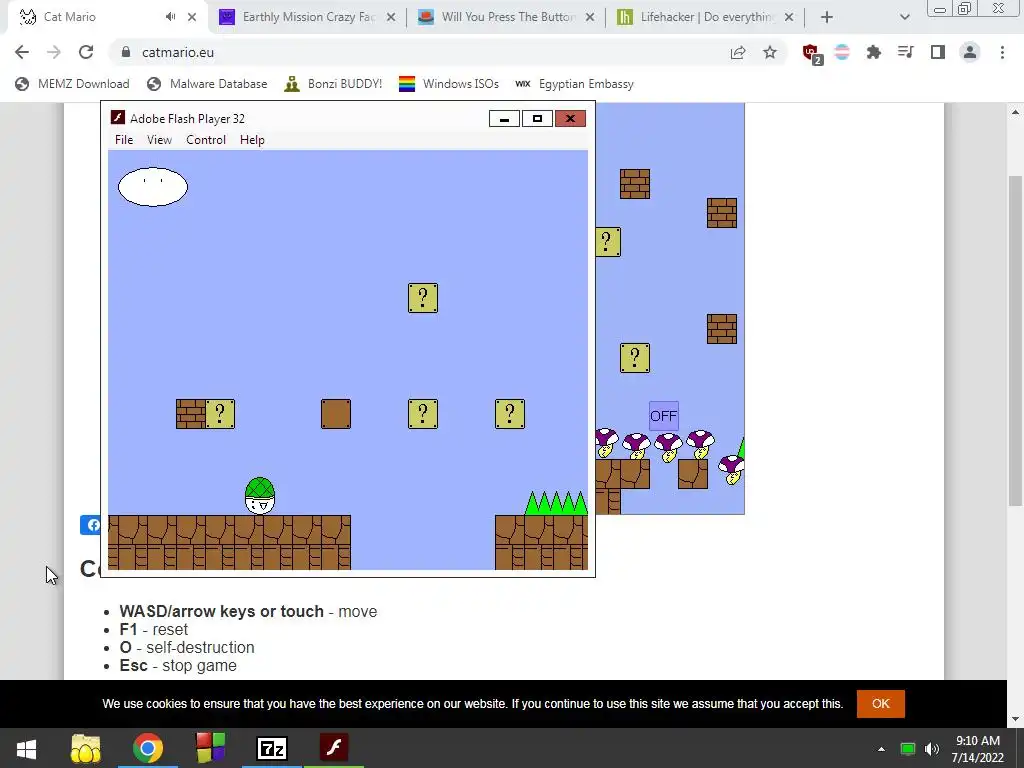
Task: Share this page via share icon
Action: [738, 52]
